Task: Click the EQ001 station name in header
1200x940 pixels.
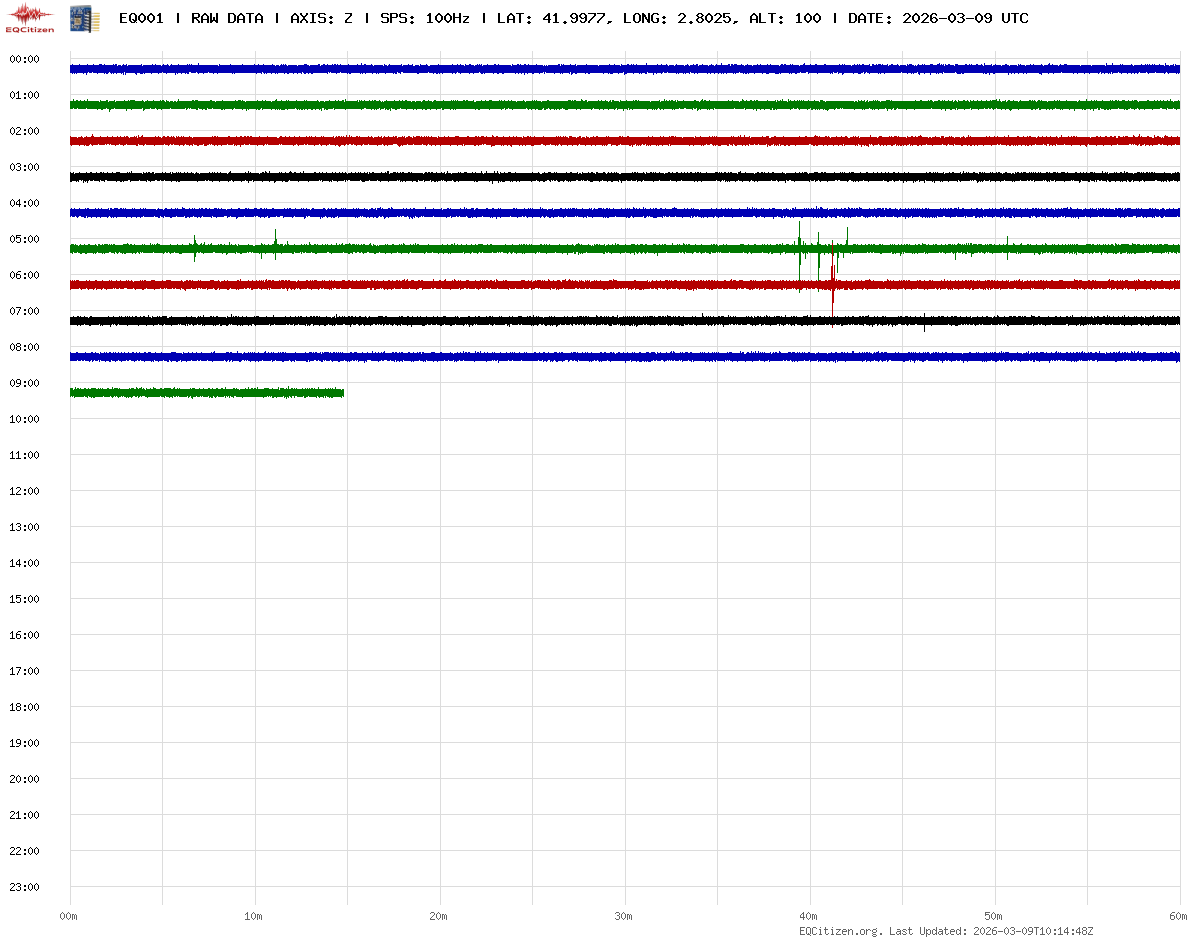Action: click(141, 18)
